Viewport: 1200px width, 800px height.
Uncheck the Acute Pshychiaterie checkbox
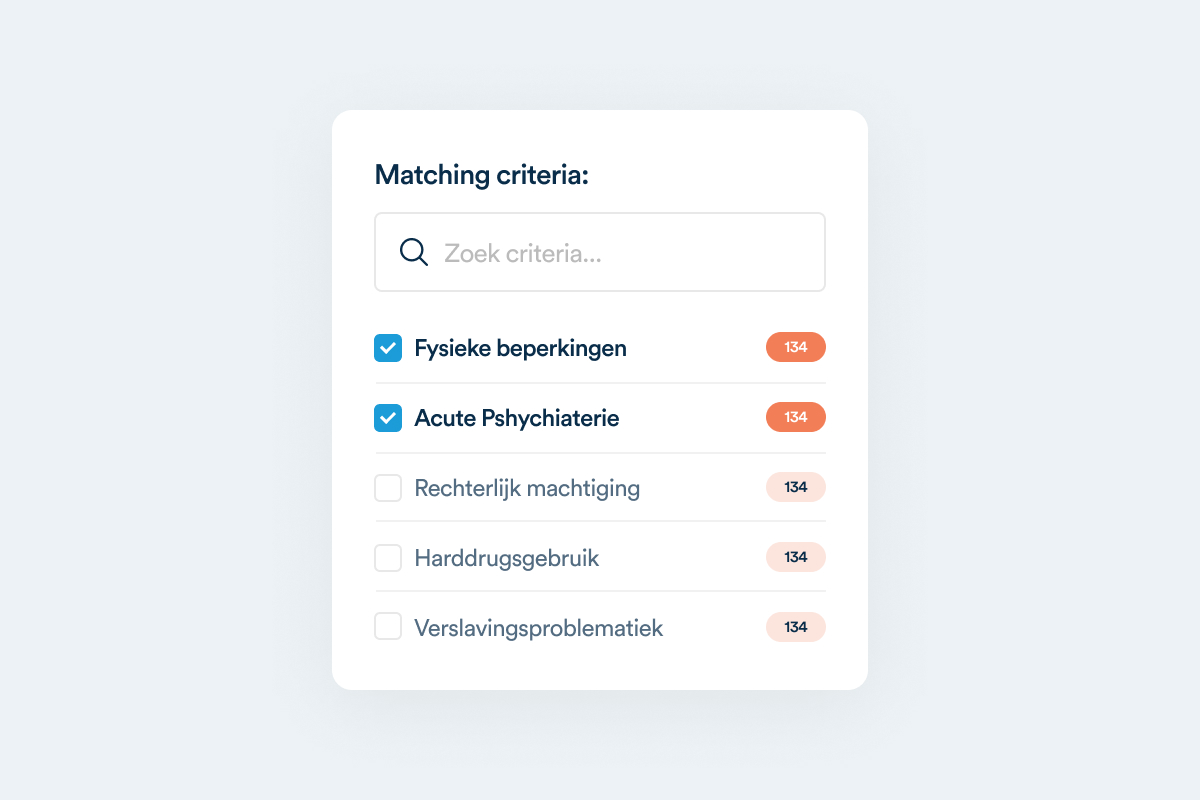coord(388,418)
